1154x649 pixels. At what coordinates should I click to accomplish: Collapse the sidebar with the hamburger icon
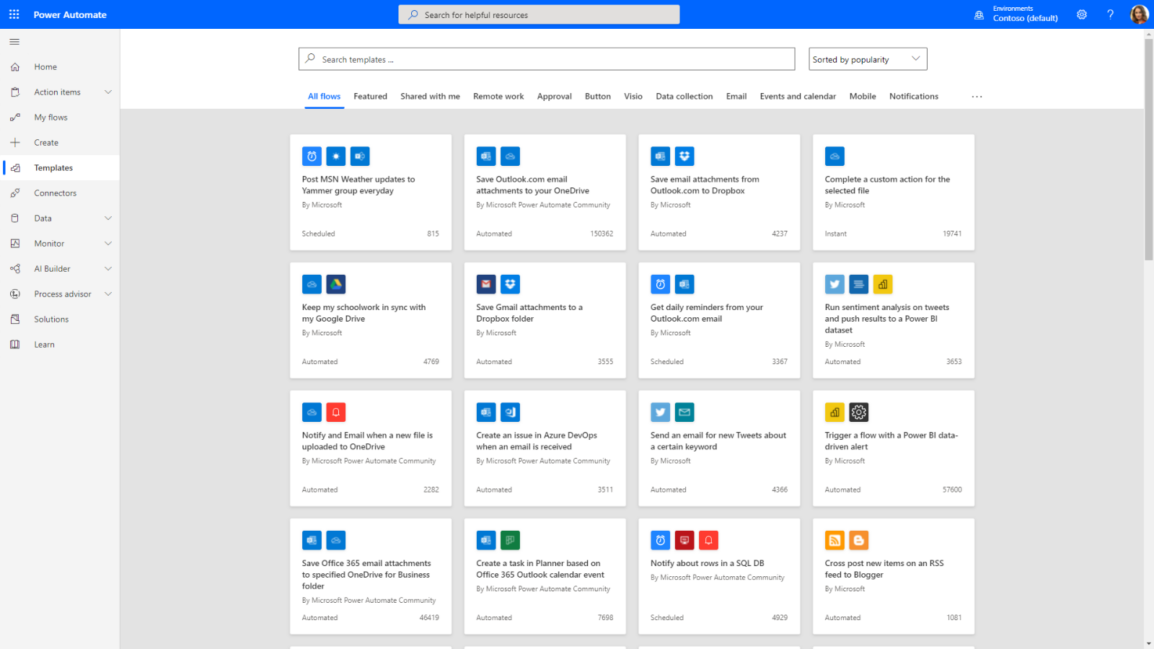[x=14, y=42]
